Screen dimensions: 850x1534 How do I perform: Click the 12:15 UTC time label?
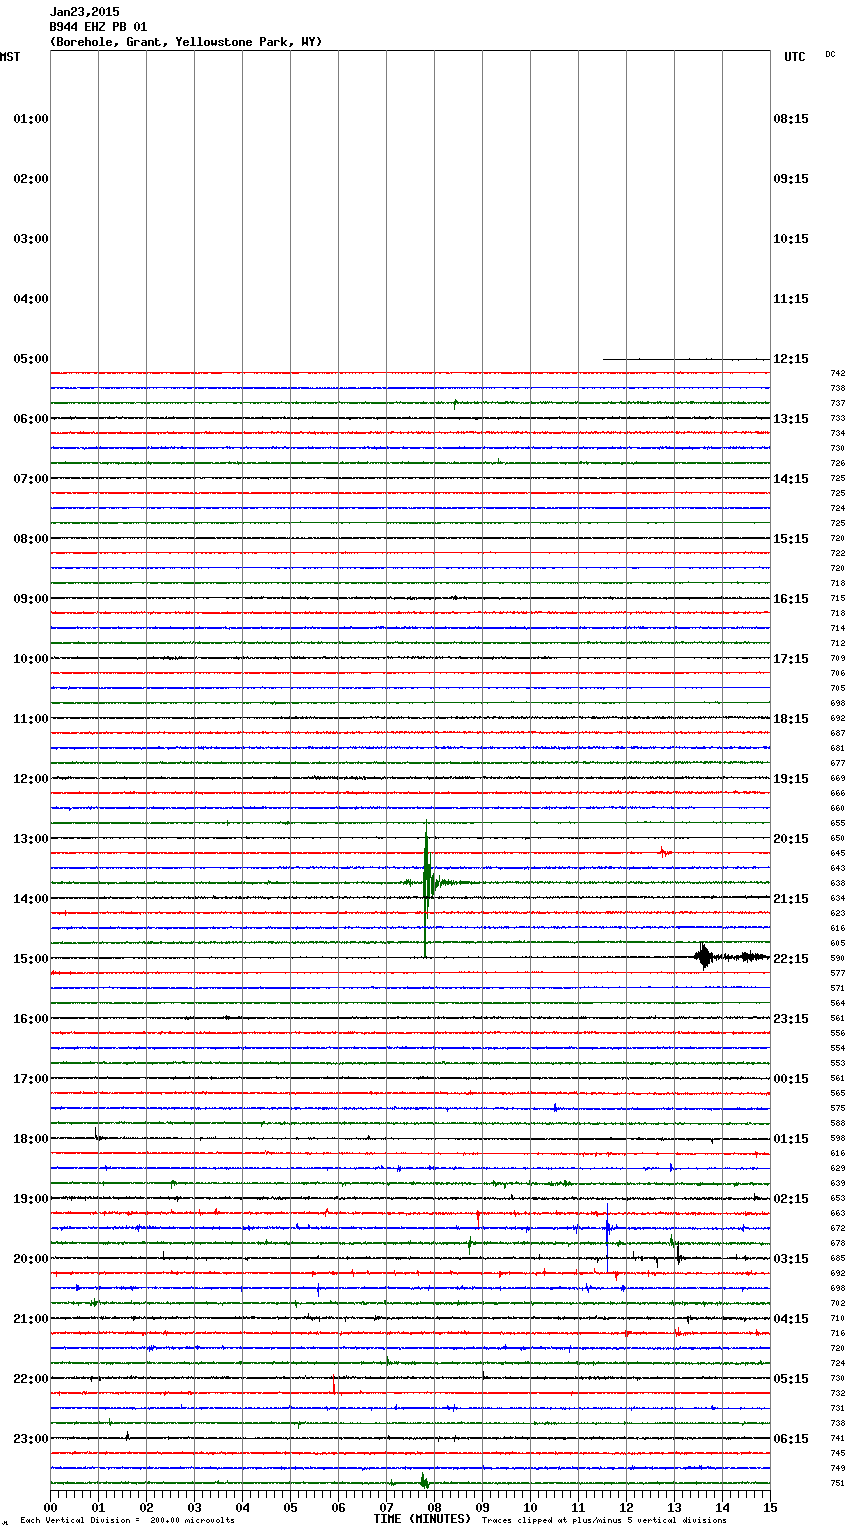coord(791,359)
